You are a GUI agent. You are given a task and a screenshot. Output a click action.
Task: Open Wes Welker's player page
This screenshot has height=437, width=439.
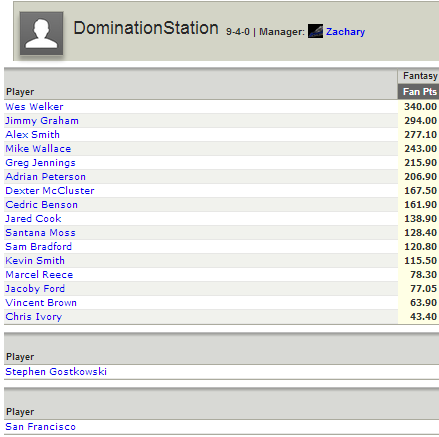pyautogui.click(x=34, y=107)
